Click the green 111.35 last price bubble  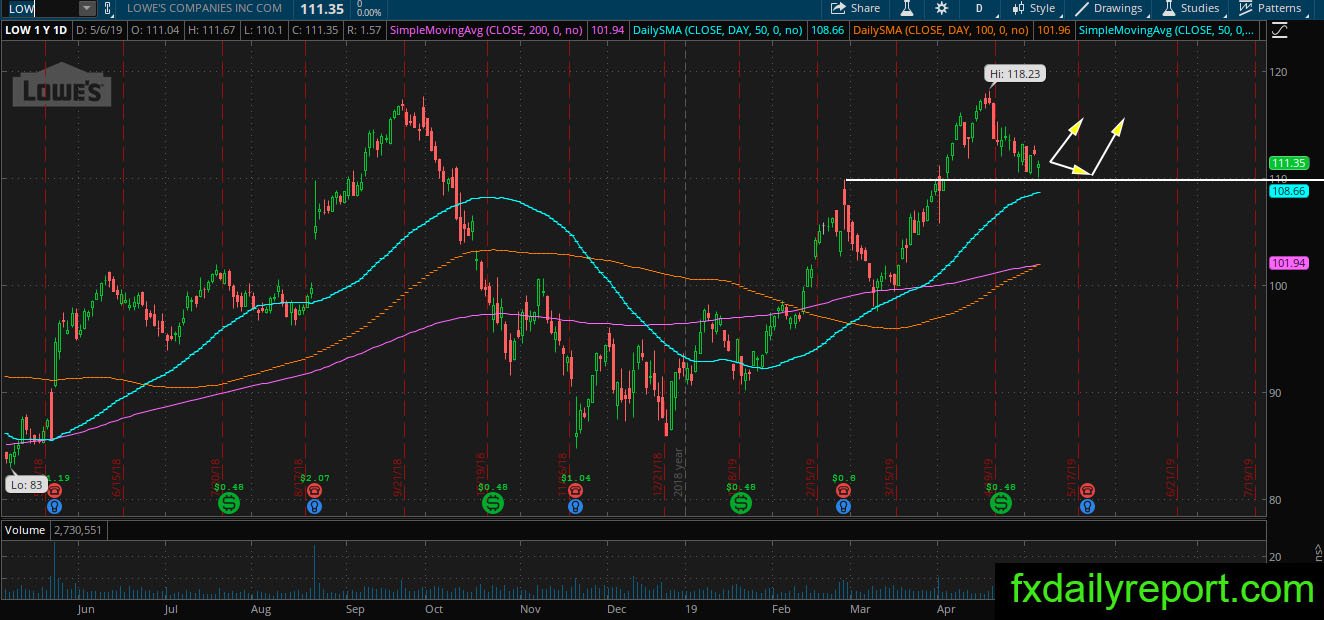coord(1289,163)
